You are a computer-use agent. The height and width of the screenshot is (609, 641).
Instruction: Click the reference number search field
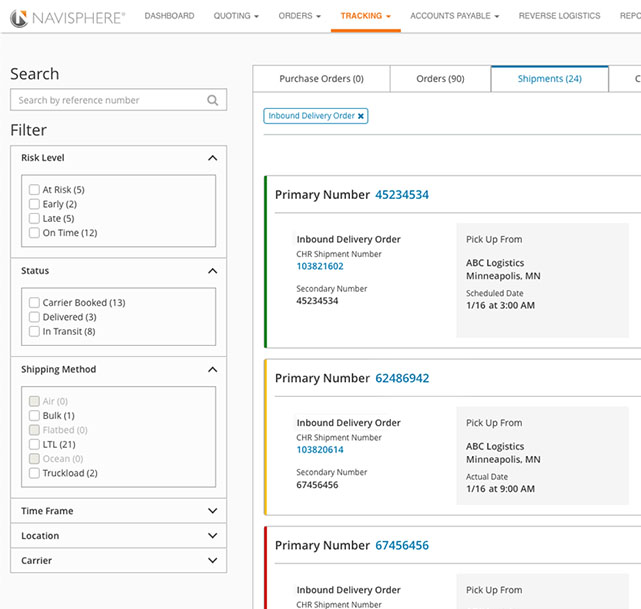(x=118, y=100)
